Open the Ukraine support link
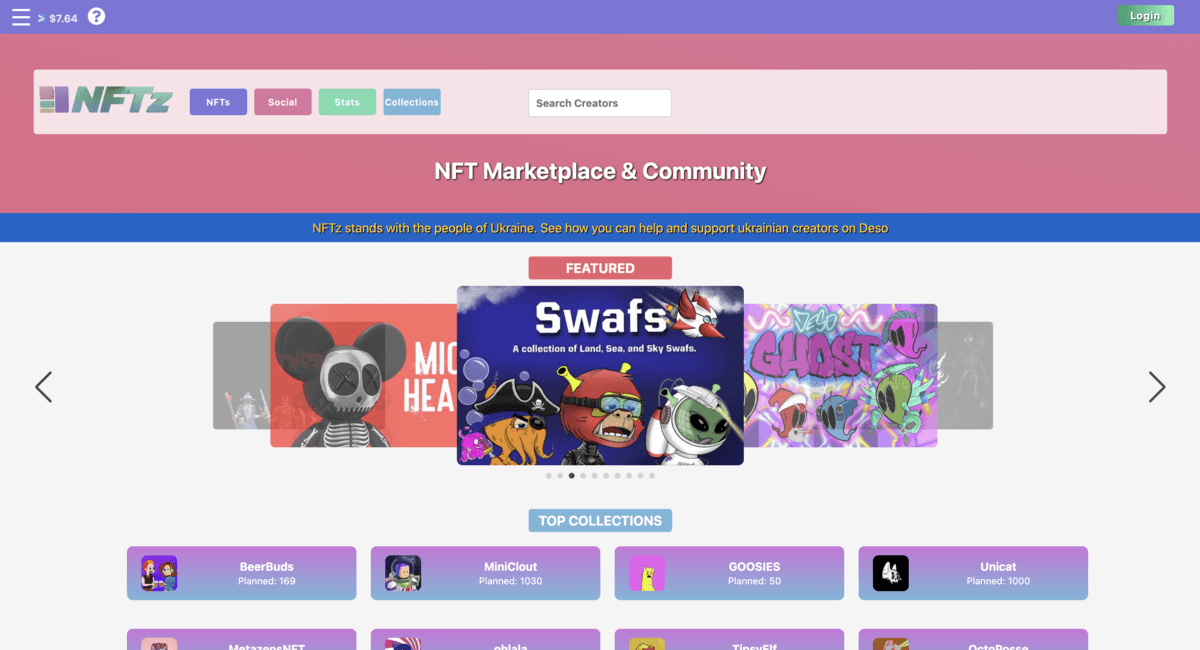The width and height of the screenshot is (1200, 650). click(x=600, y=228)
